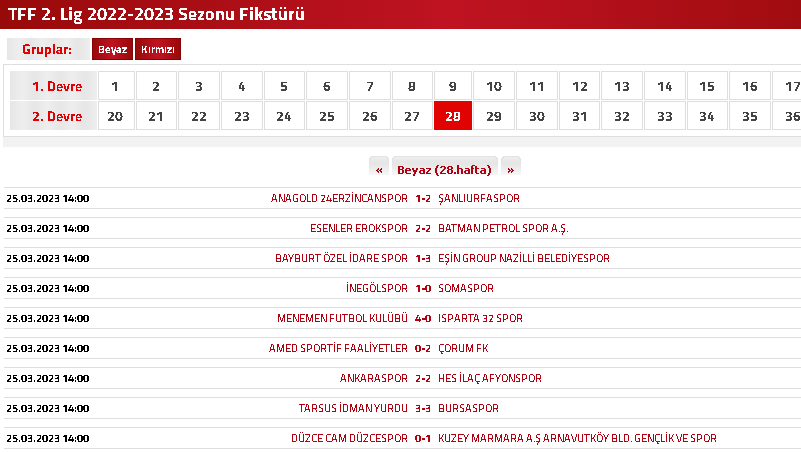Open week 29 fixtures
This screenshot has width=801, height=452.
(493, 116)
